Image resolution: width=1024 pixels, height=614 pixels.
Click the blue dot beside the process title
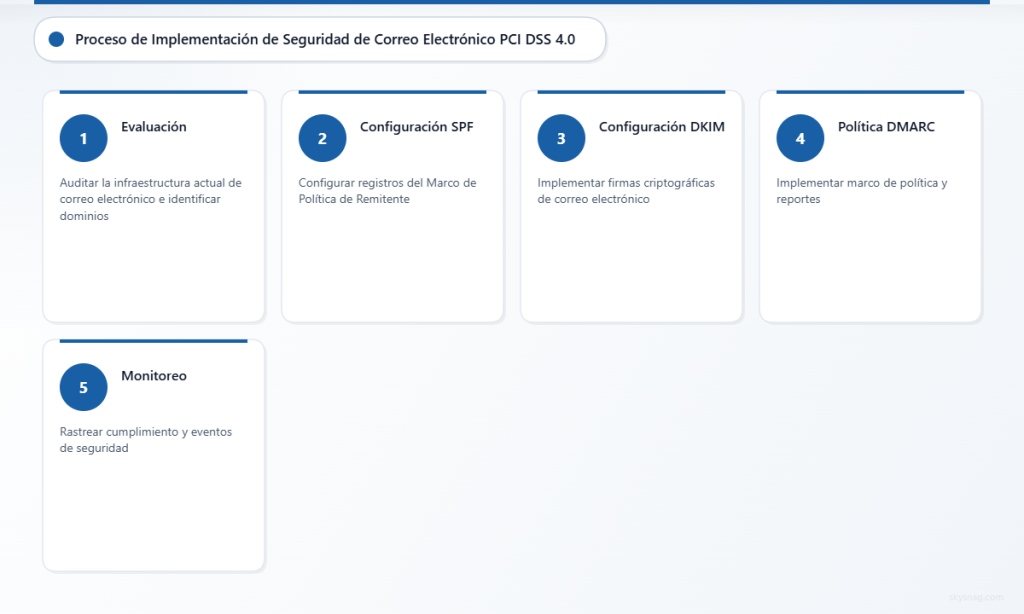tap(57, 39)
